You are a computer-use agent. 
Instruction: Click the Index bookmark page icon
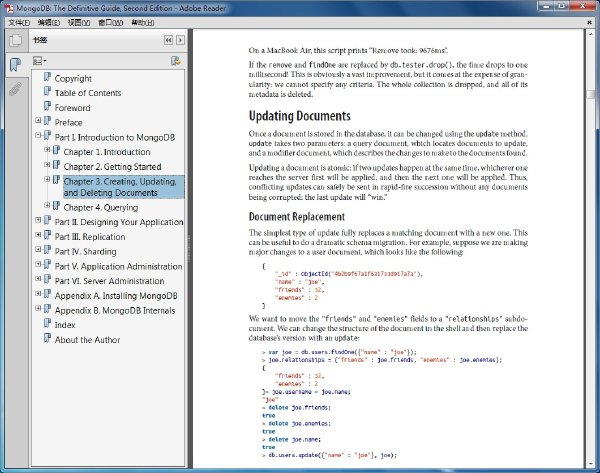47,323
